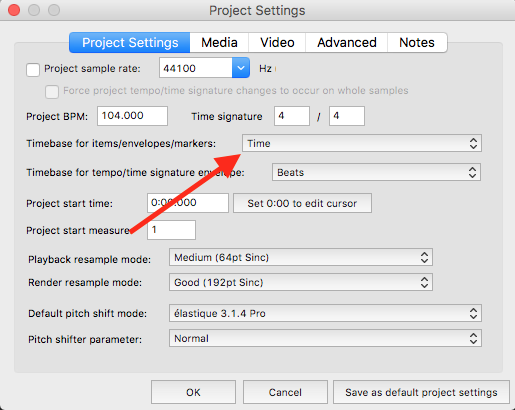Open the Pitch shifter parameter dropdown
The image size is (515, 410).
pyautogui.click(x=325, y=338)
